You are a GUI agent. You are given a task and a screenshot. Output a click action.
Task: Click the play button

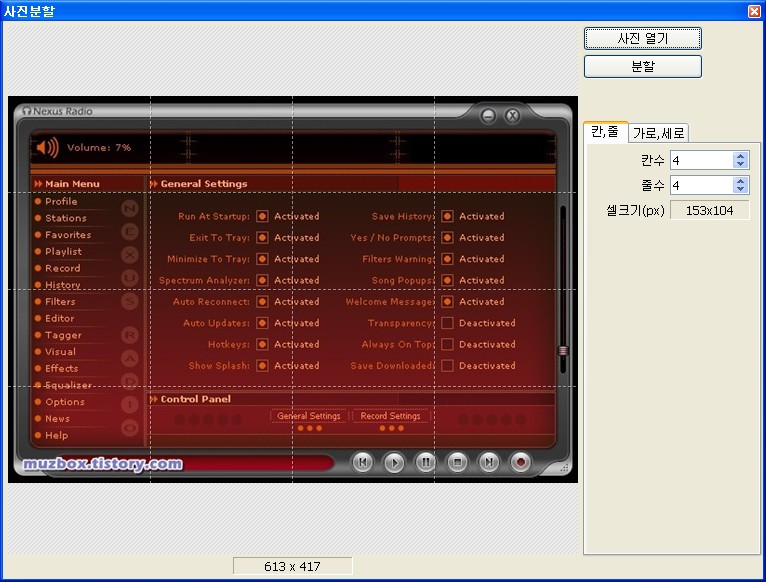click(x=394, y=462)
